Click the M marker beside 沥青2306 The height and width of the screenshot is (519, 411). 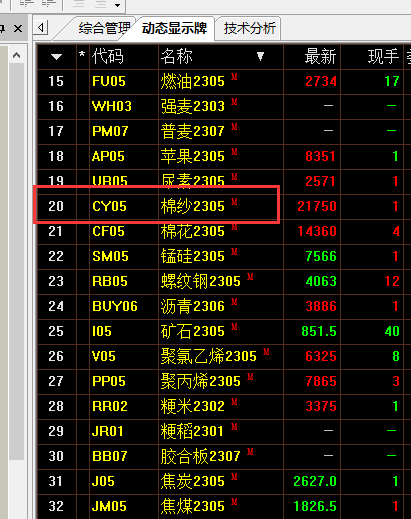pyautogui.click(x=234, y=302)
